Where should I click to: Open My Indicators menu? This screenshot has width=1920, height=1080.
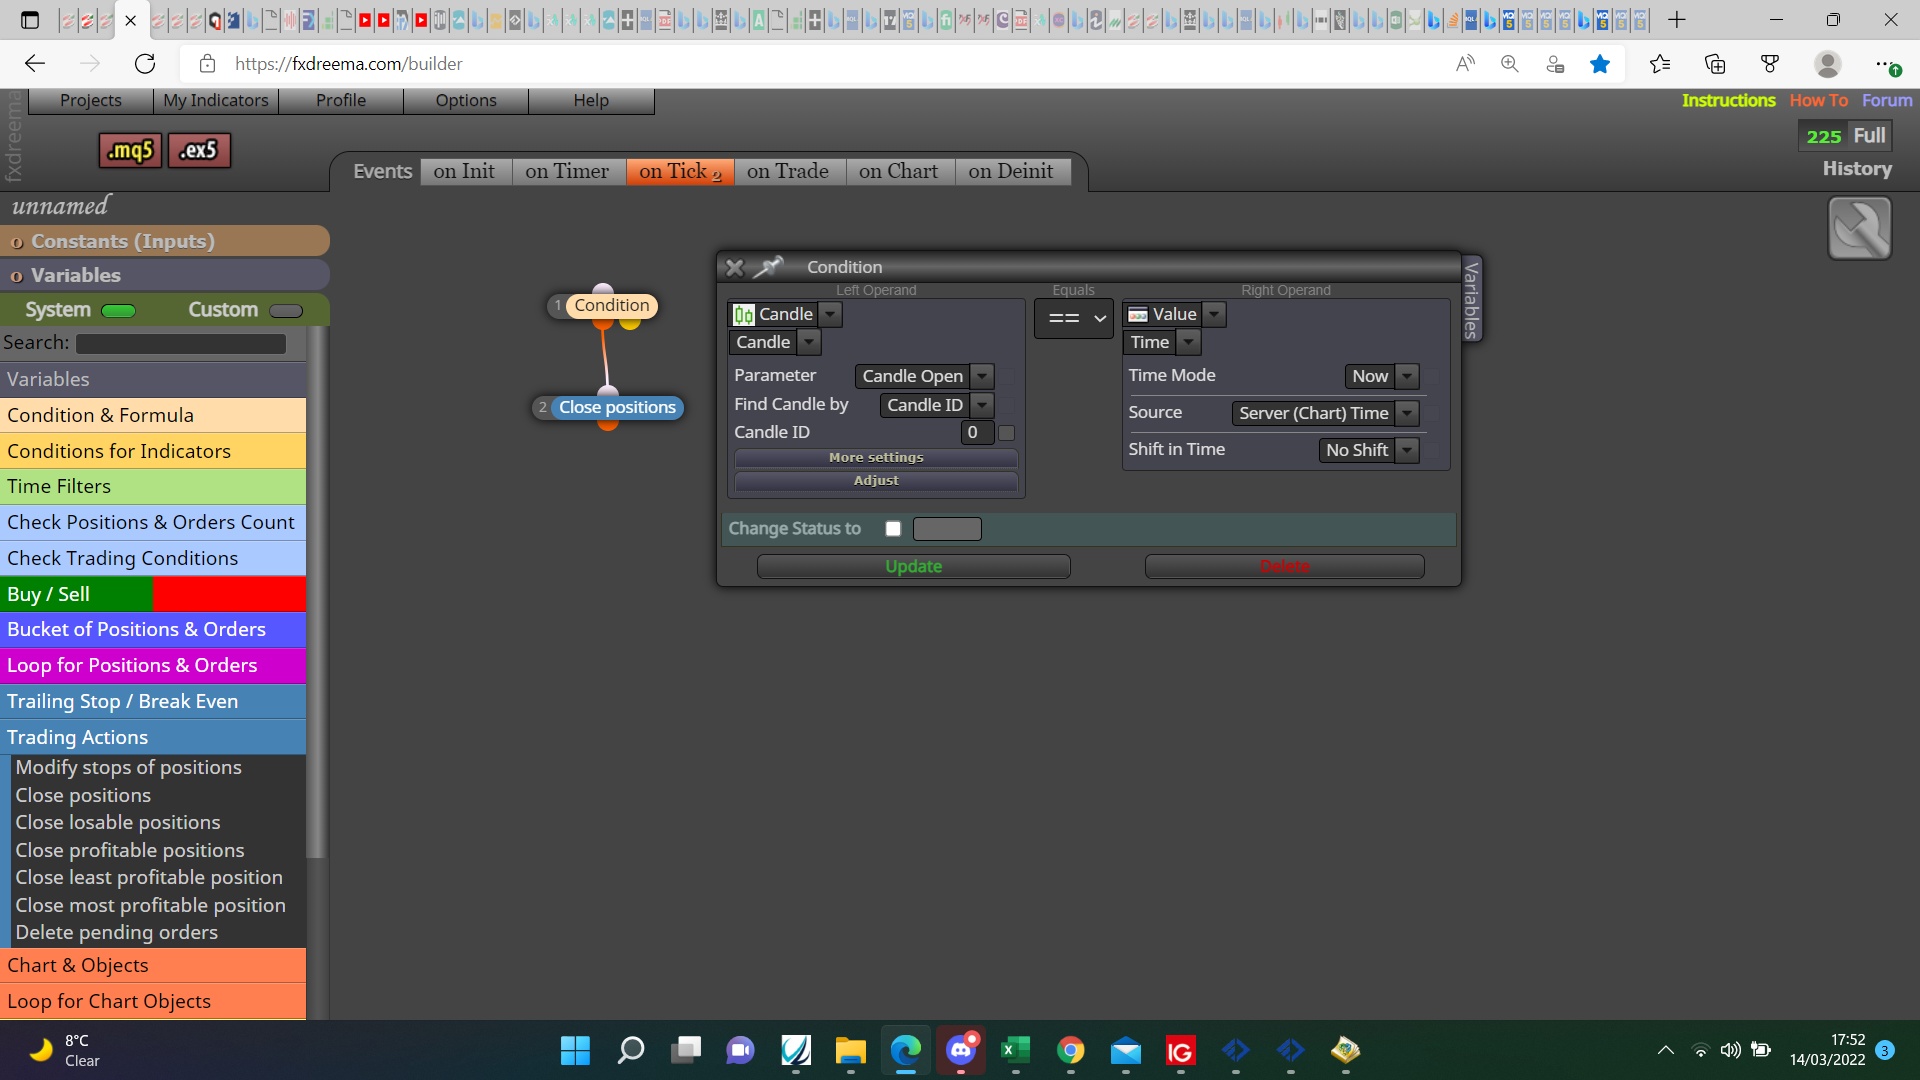click(216, 100)
